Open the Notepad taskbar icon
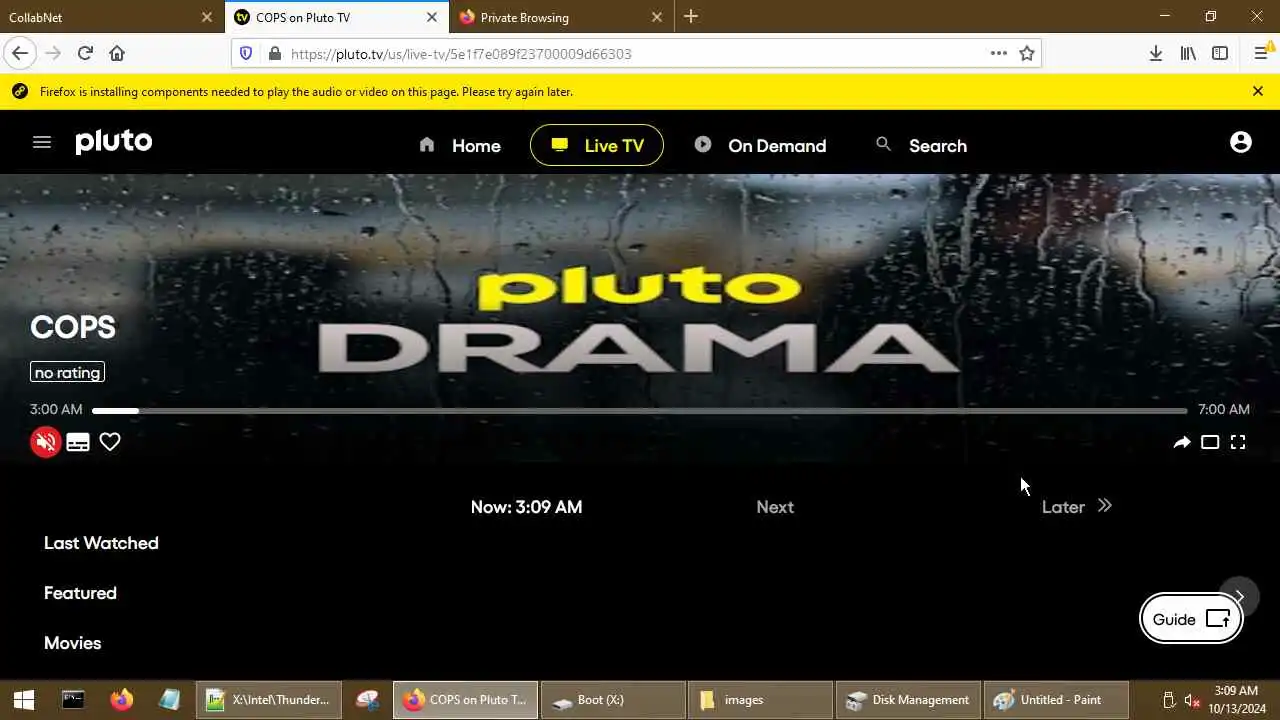1280x720 pixels. [170, 700]
